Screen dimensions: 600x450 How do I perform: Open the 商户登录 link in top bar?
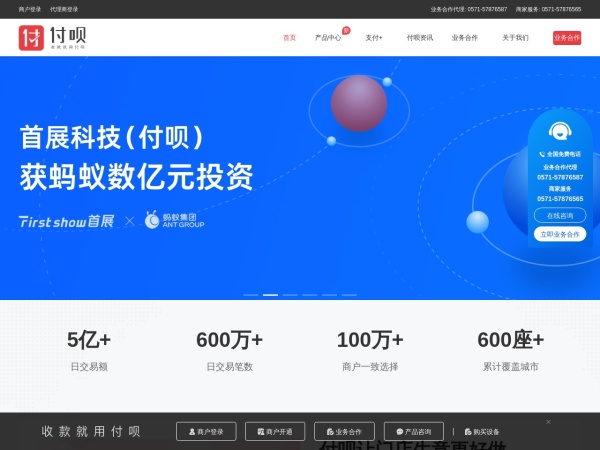pyautogui.click(x=30, y=9)
